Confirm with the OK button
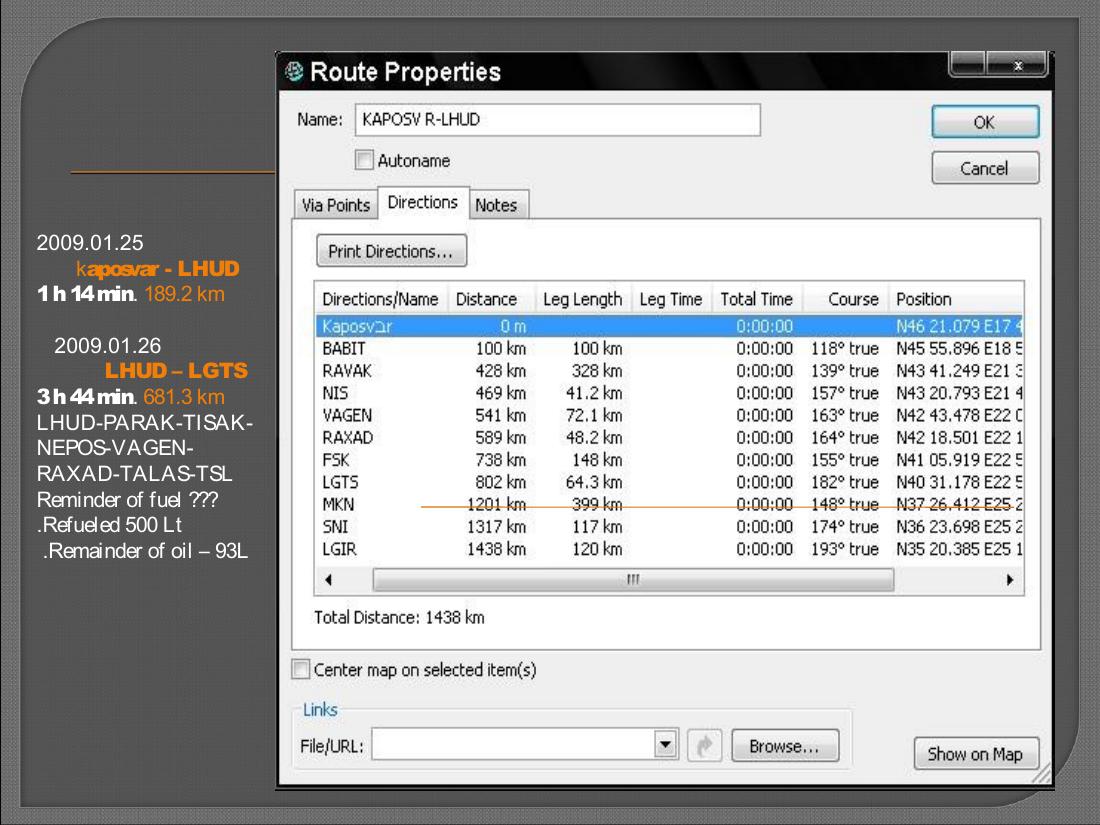 tap(985, 122)
